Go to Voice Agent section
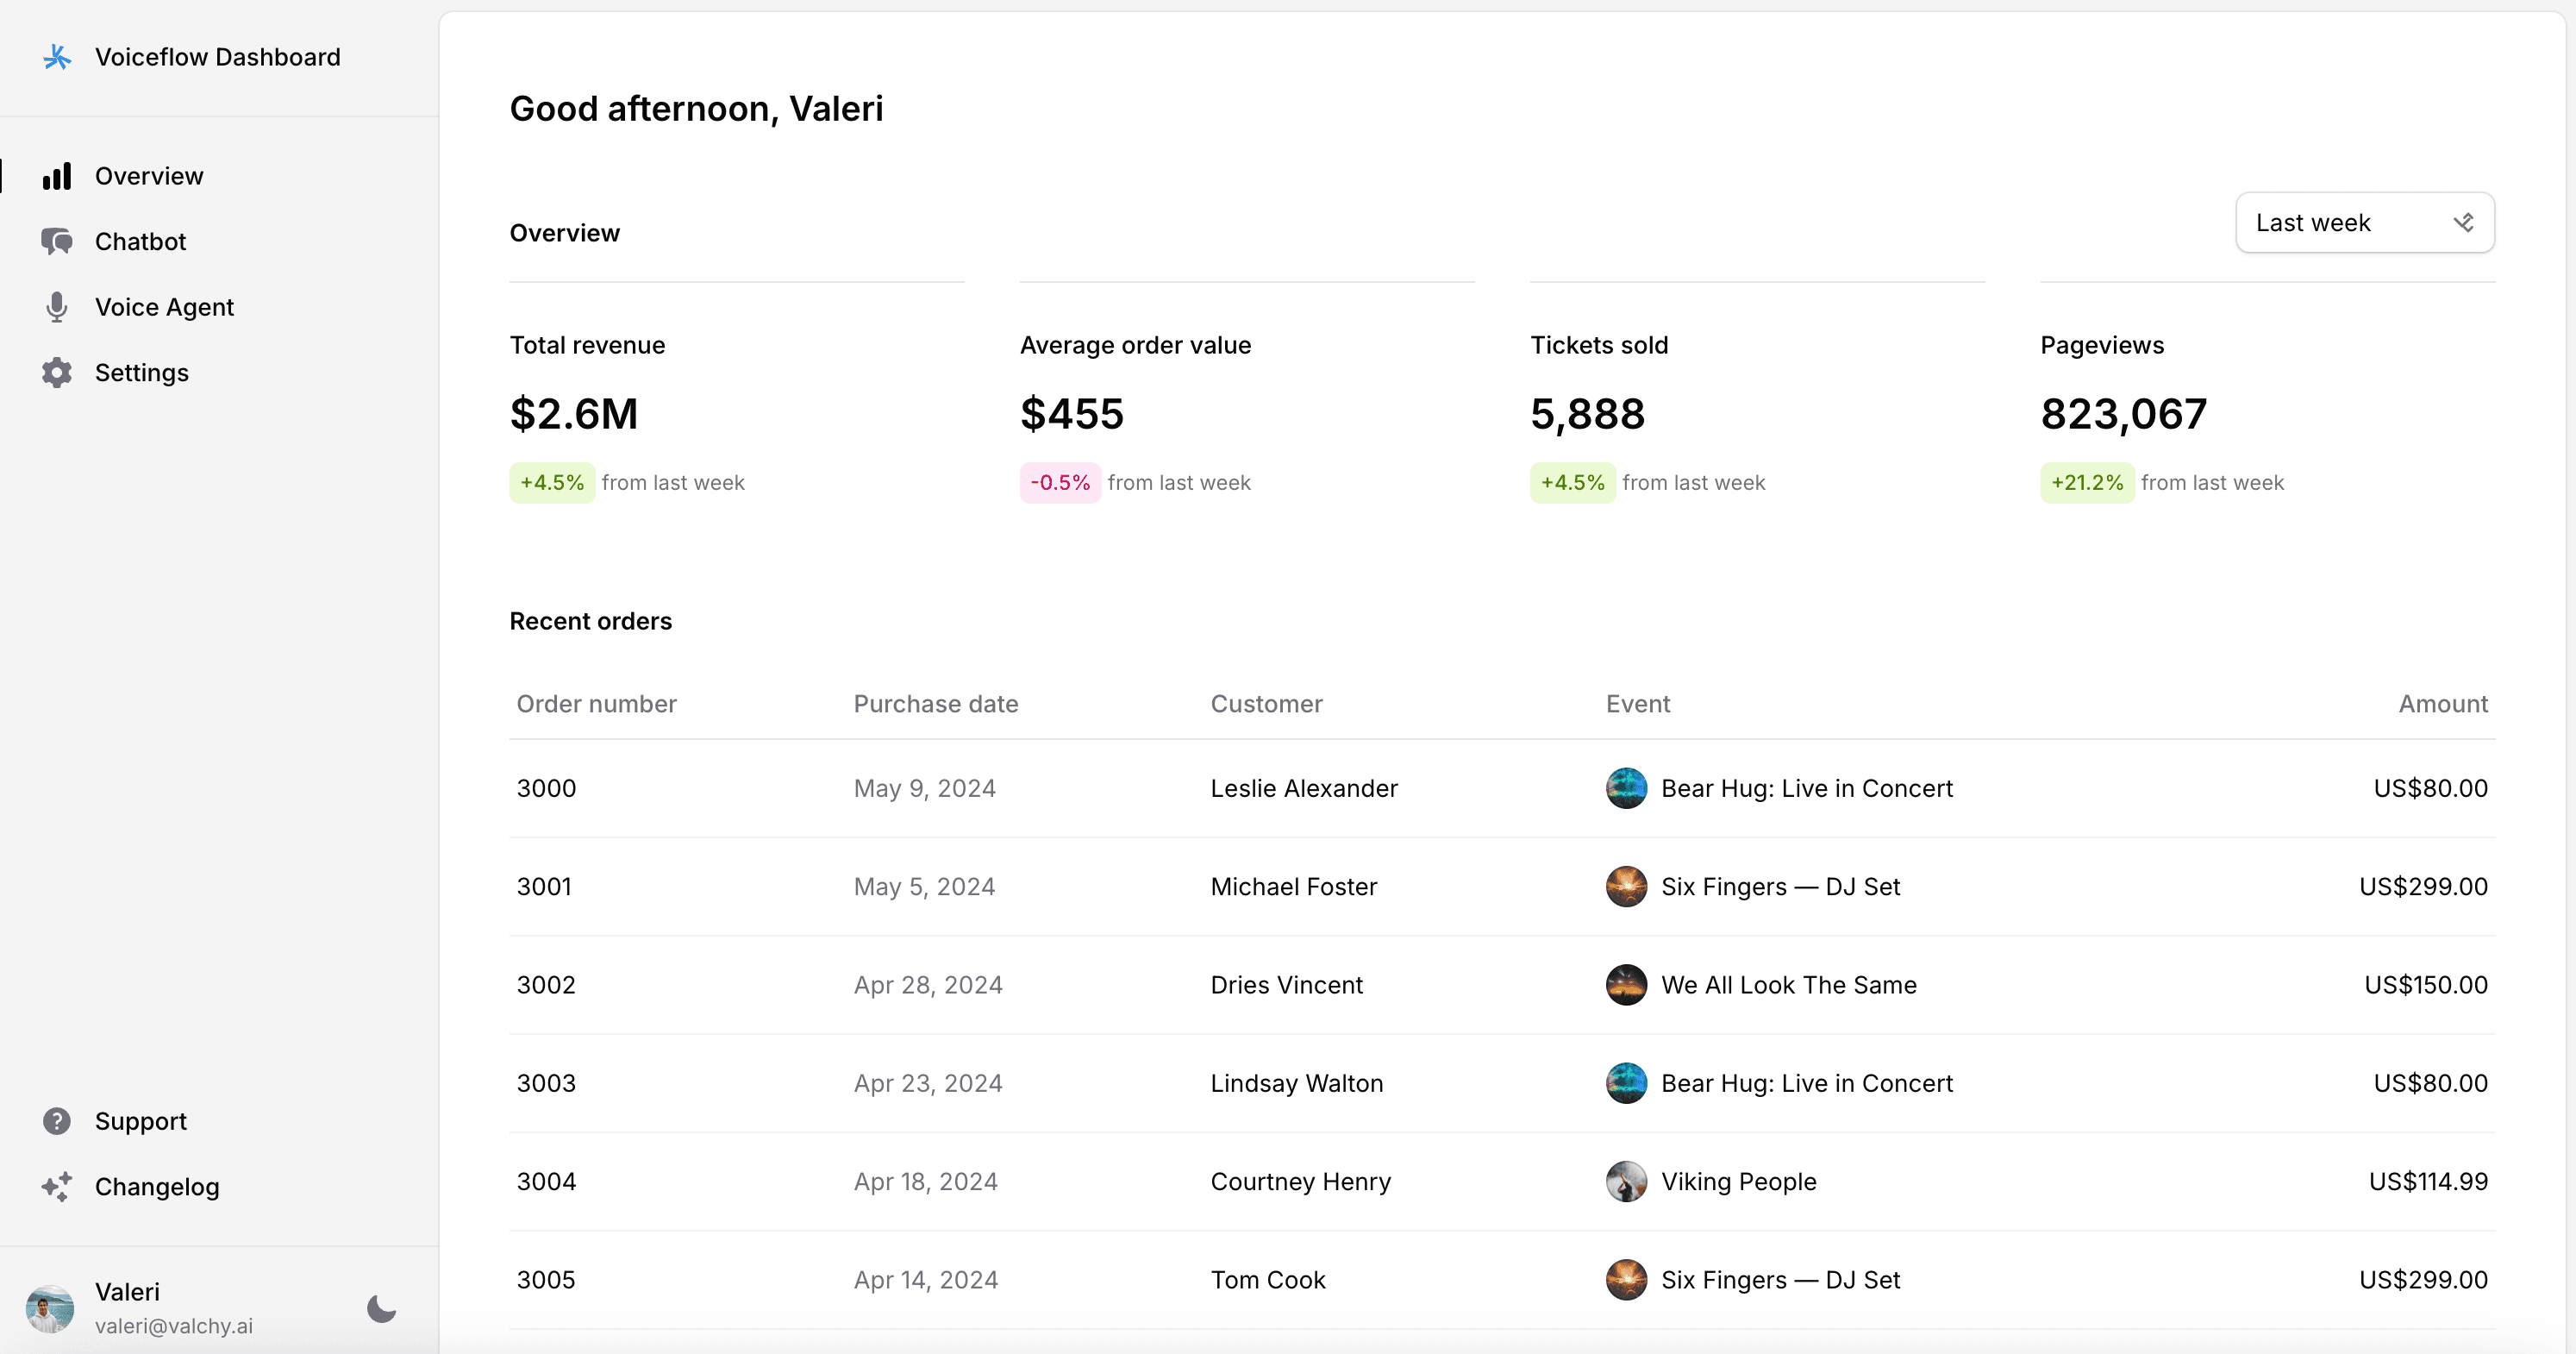Image resolution: width=2576 pixels, height=1354 pixels. (x=164, y=307)
